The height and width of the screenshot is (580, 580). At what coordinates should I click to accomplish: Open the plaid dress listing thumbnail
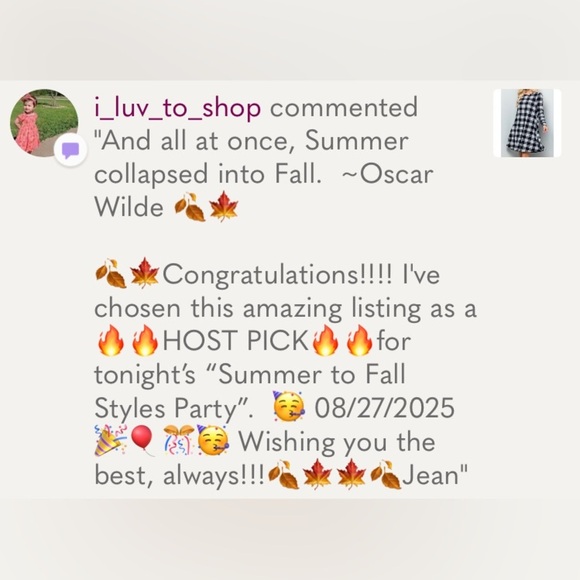coord(527,123)
